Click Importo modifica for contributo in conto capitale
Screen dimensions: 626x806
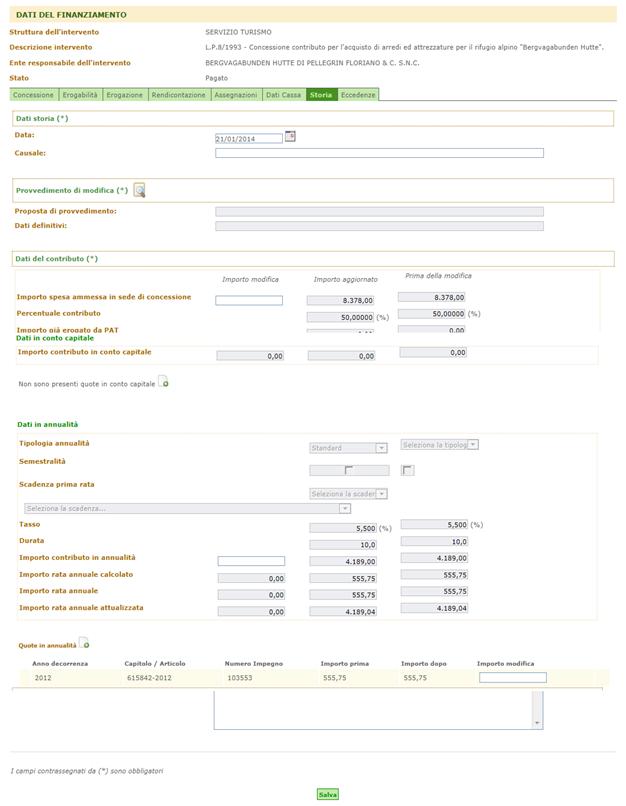(250, 356)
